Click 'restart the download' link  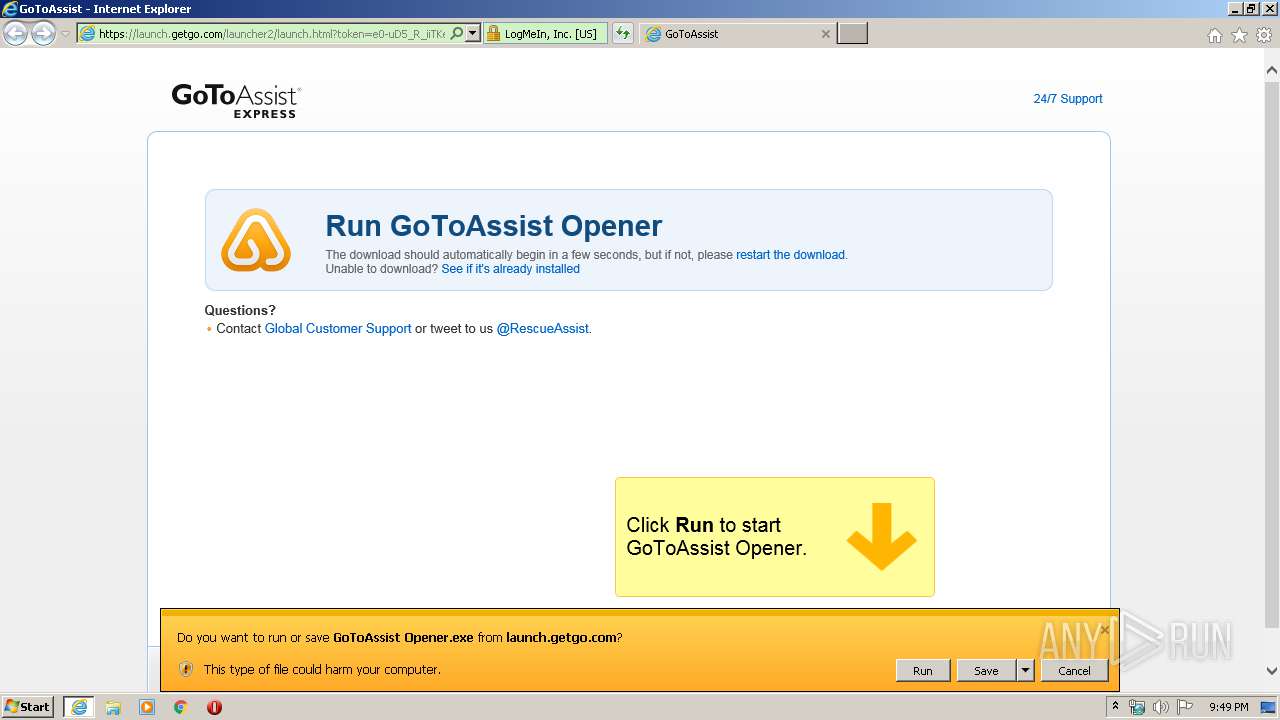pos(790,255)
